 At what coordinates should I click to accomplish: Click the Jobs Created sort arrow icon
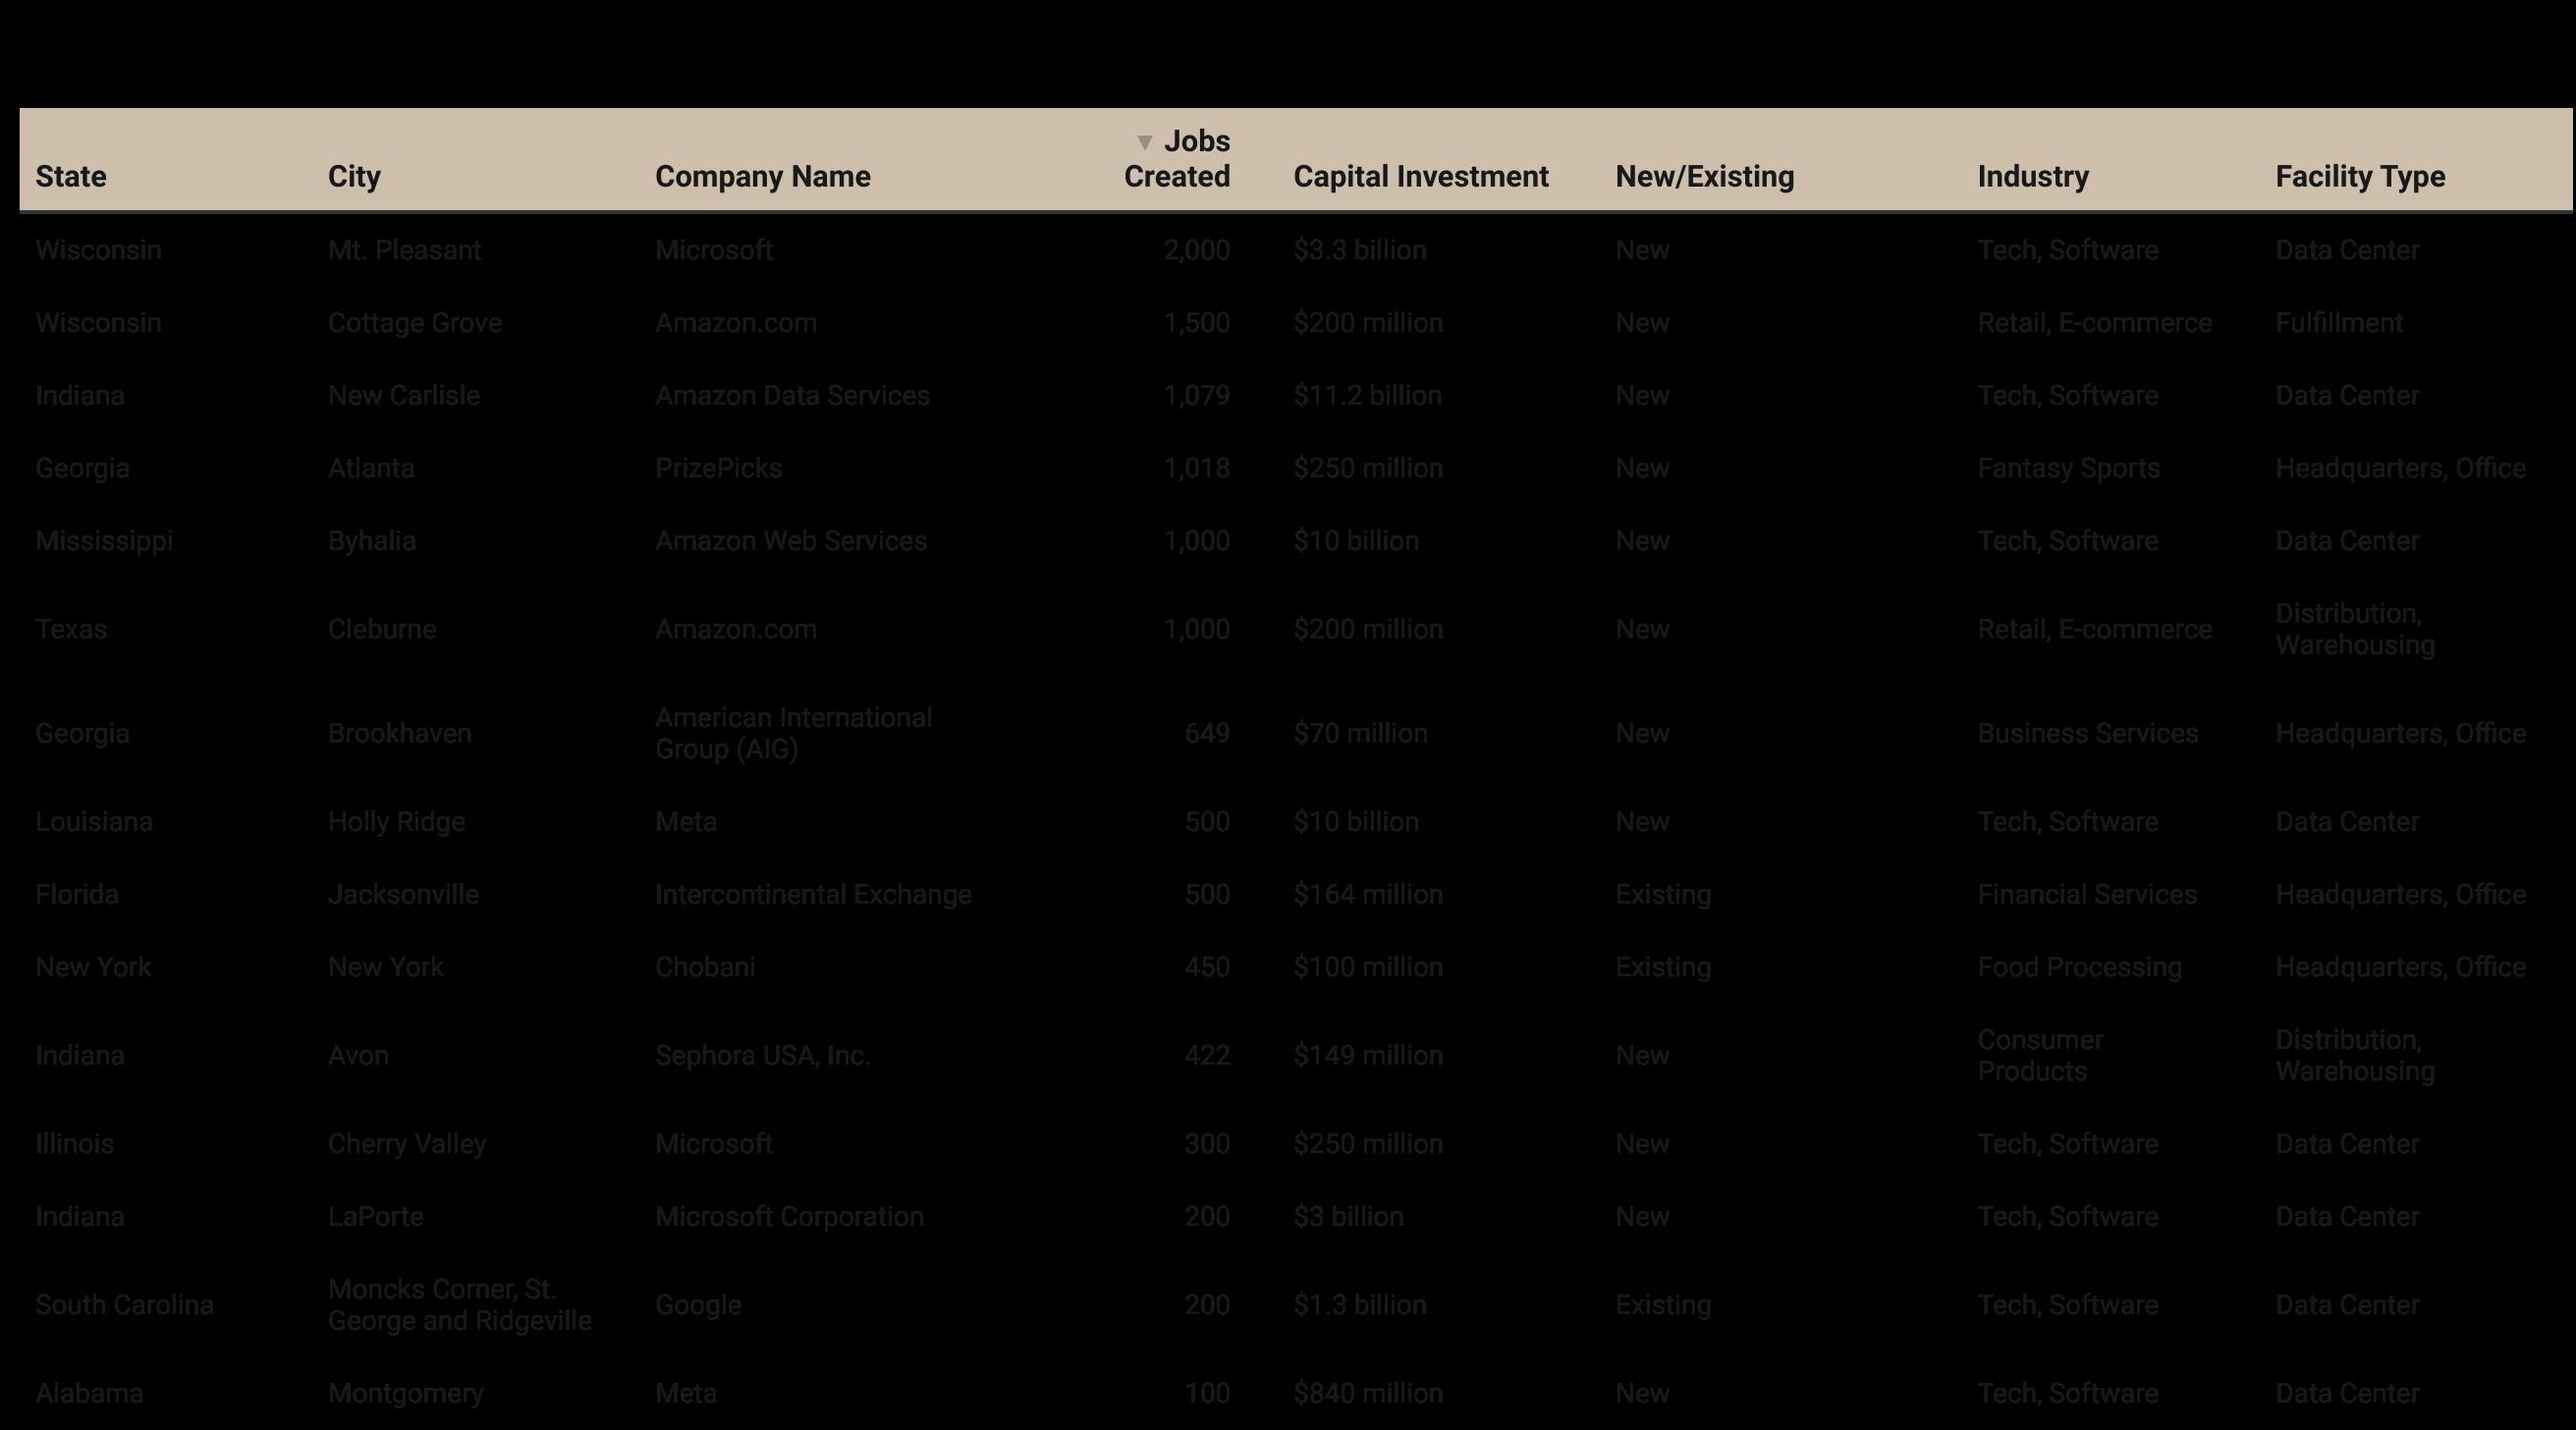(x=1145, y=142)
